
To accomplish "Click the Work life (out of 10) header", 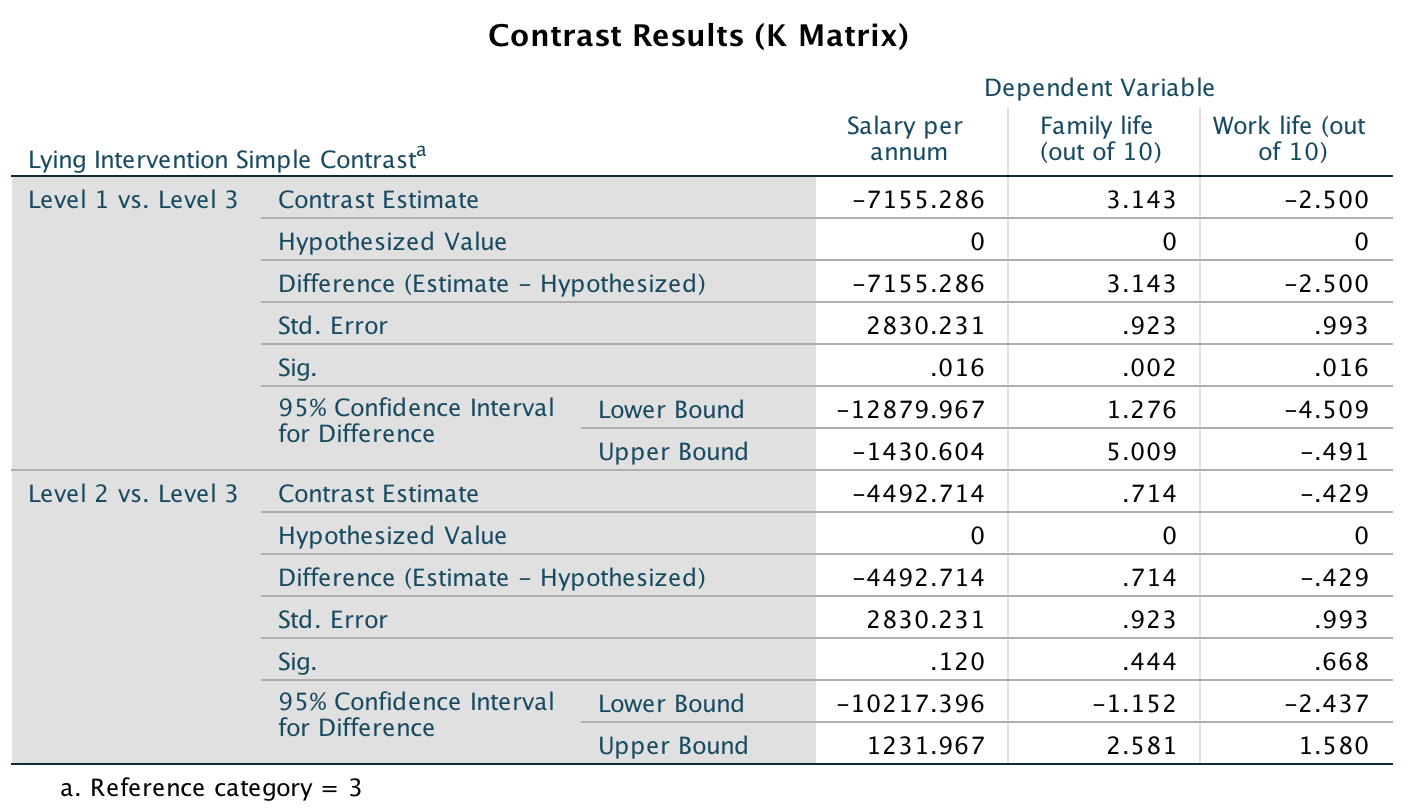I will (1288, 139).
